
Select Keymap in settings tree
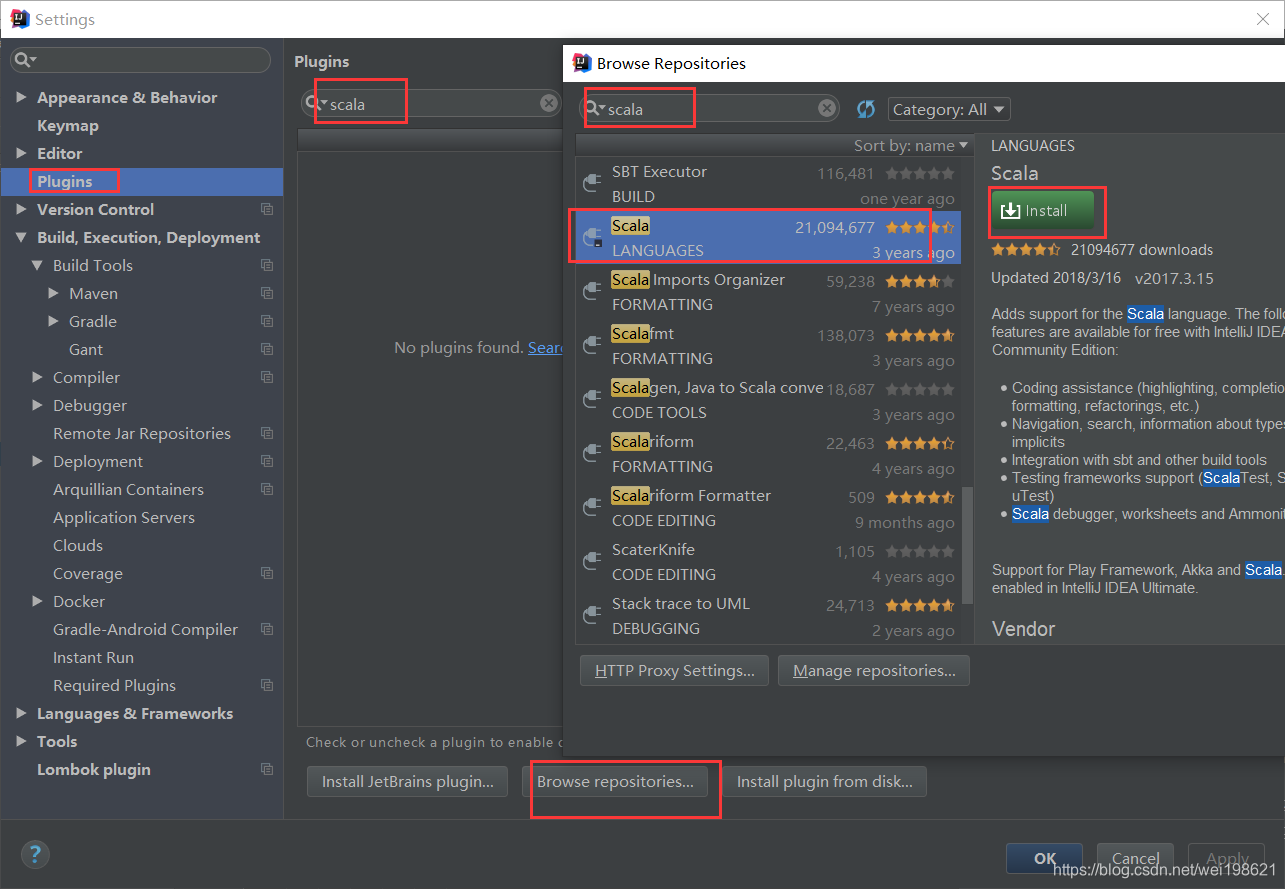pos(68,125)
